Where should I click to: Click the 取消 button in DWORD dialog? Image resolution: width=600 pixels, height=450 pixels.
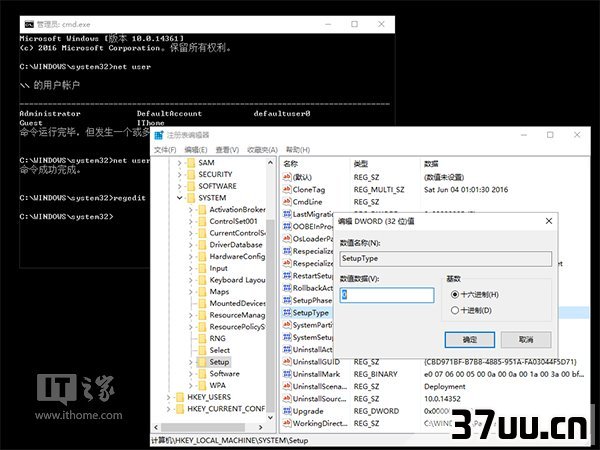[x=526, y=340]
